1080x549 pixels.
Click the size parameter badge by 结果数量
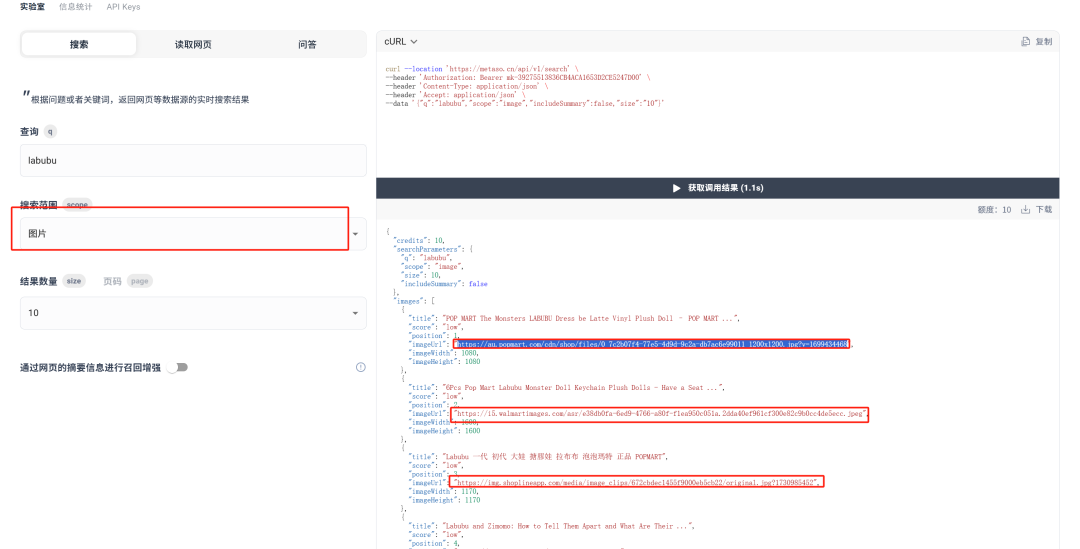(x=74, y=281)
